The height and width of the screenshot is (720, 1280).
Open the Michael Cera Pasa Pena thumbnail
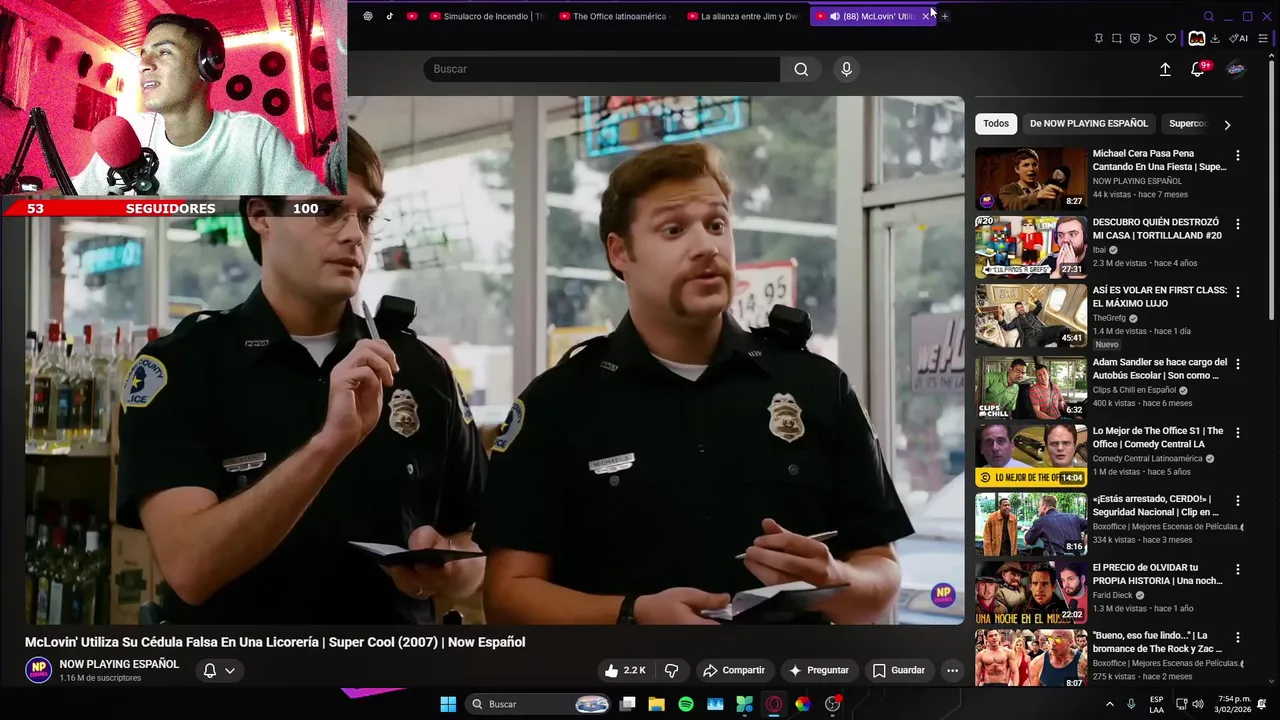pos(1031,179)
